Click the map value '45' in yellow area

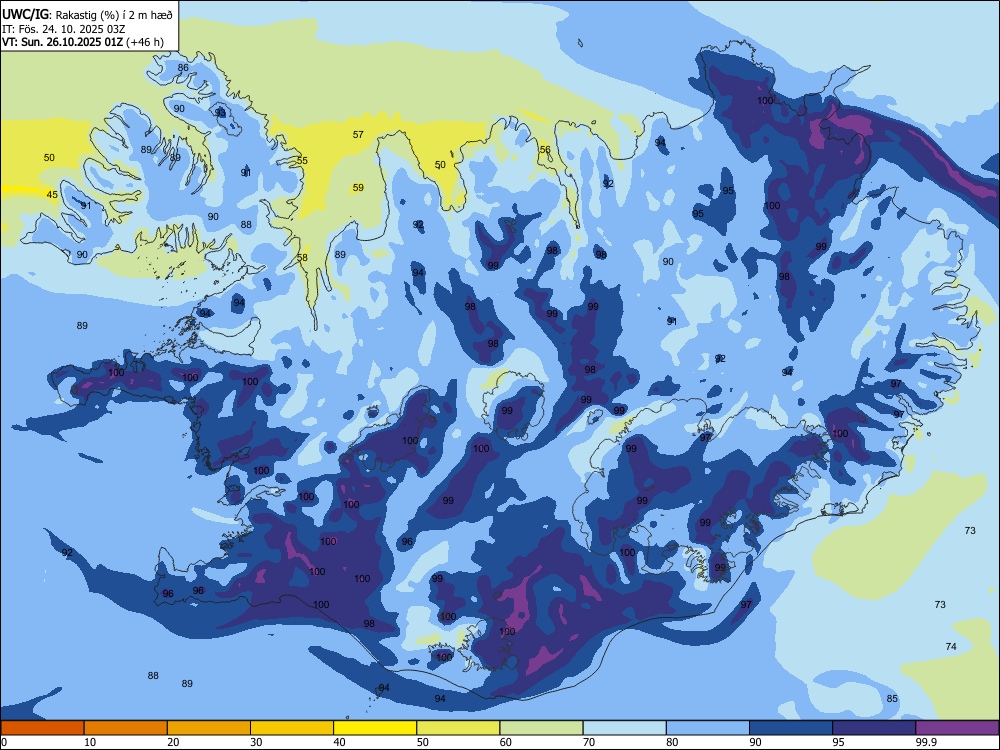[52, 195]
